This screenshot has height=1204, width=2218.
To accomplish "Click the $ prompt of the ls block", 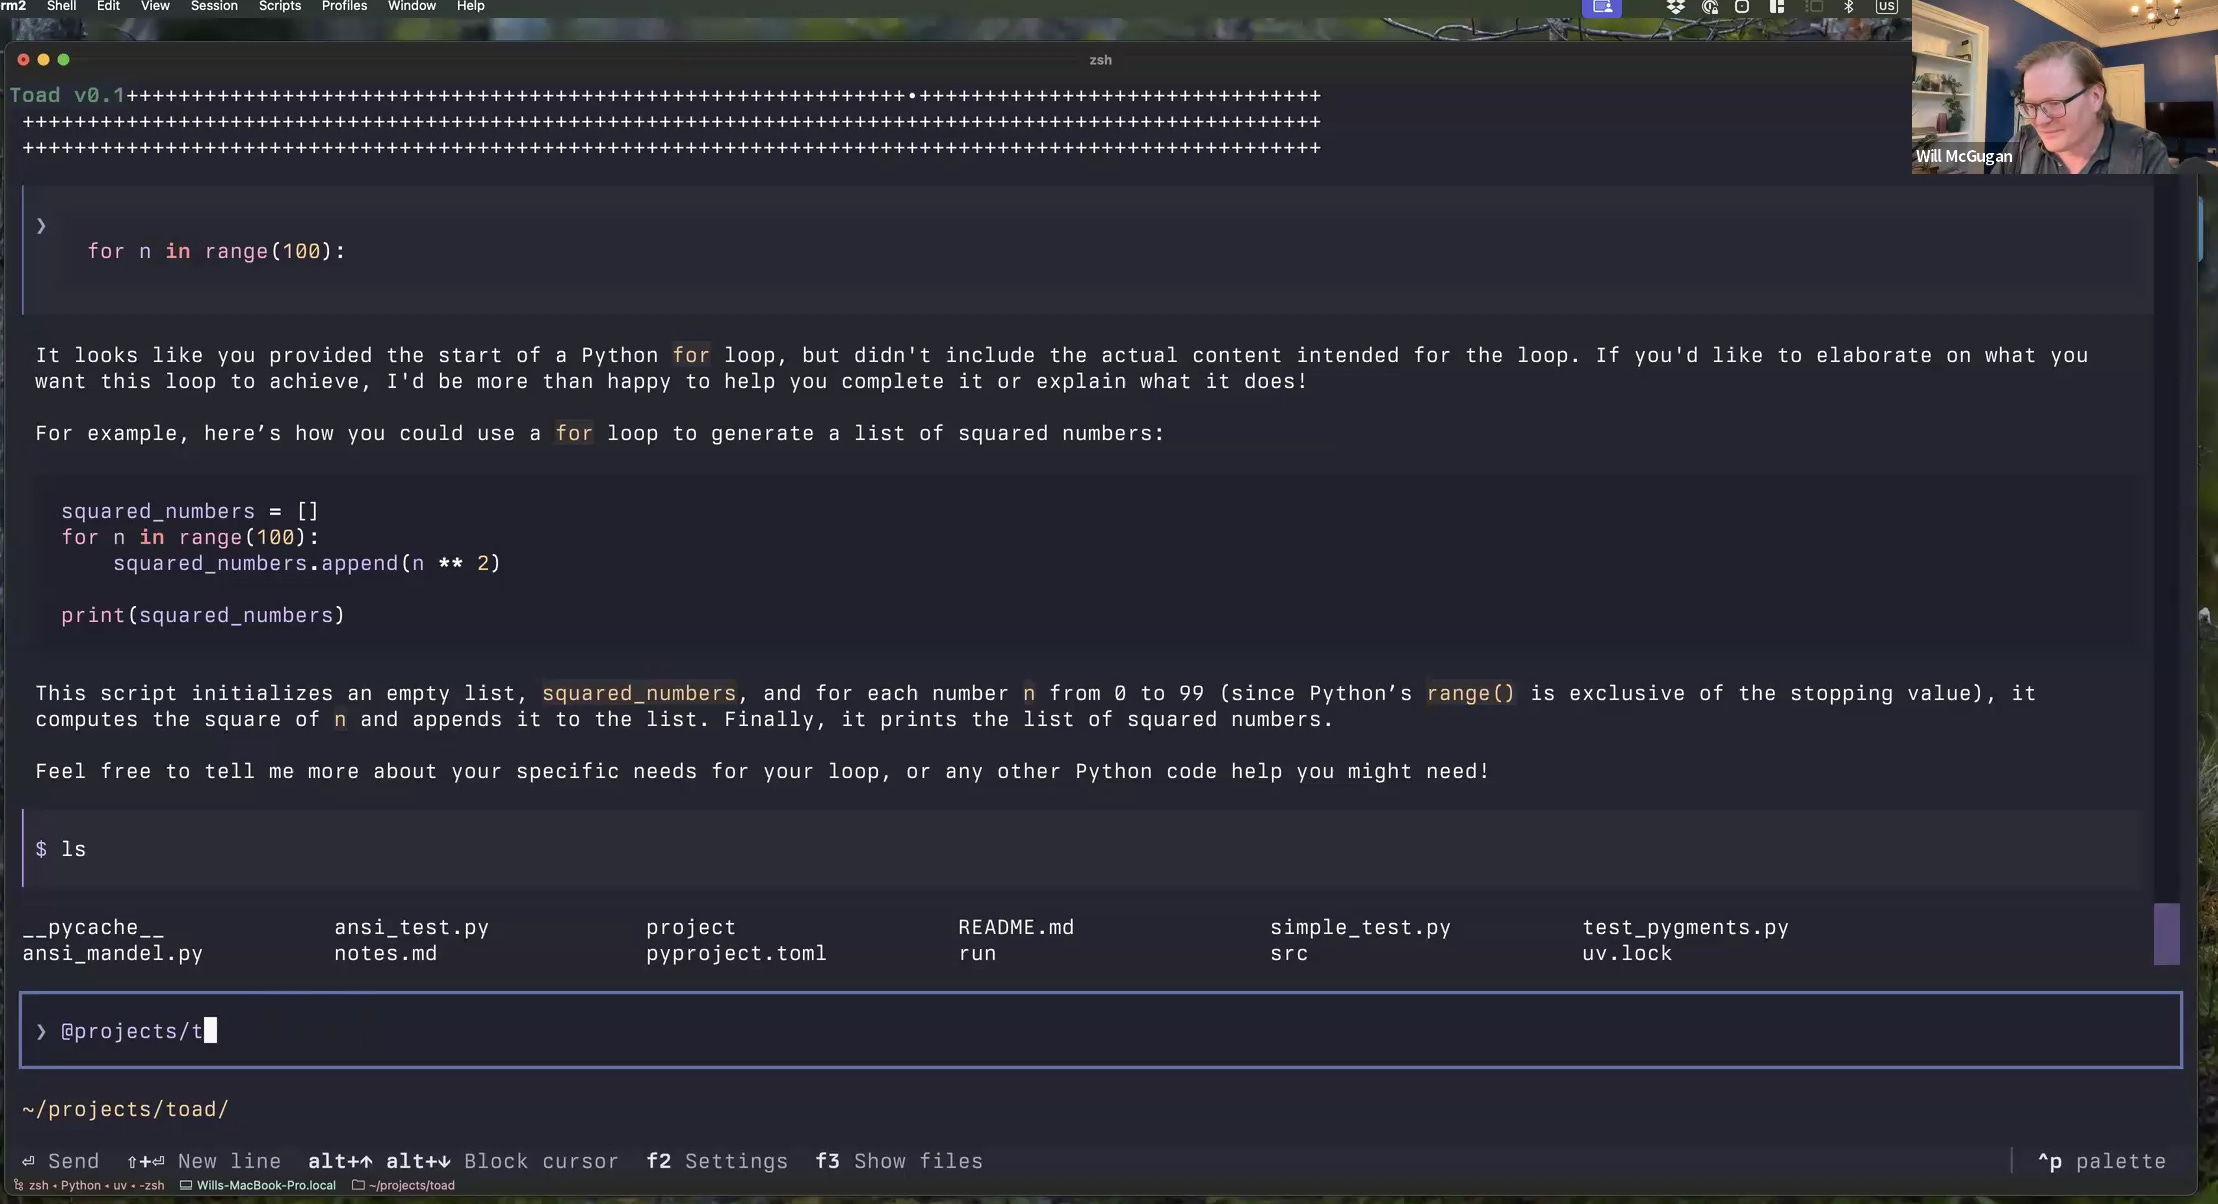I will (41, 849).
